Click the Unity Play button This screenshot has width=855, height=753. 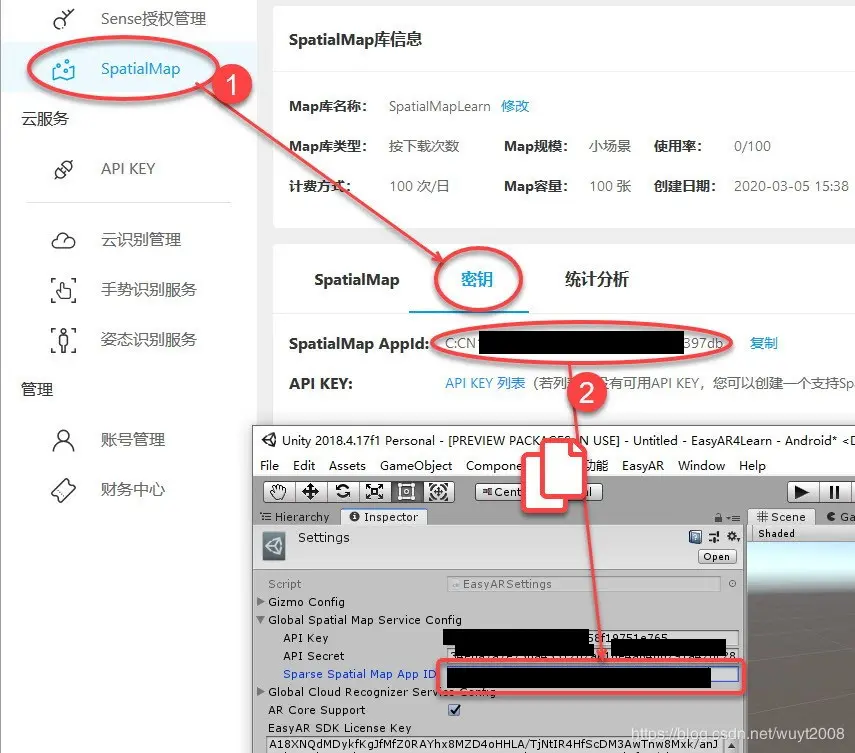coord(802,492)
